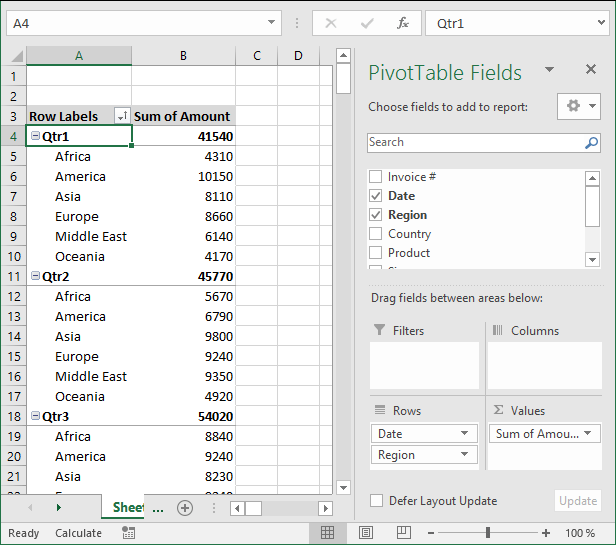The width and height of the screenshot is (616, 545).
Task: Select the Africa cell under Qtr3
Action: (79, 436)
